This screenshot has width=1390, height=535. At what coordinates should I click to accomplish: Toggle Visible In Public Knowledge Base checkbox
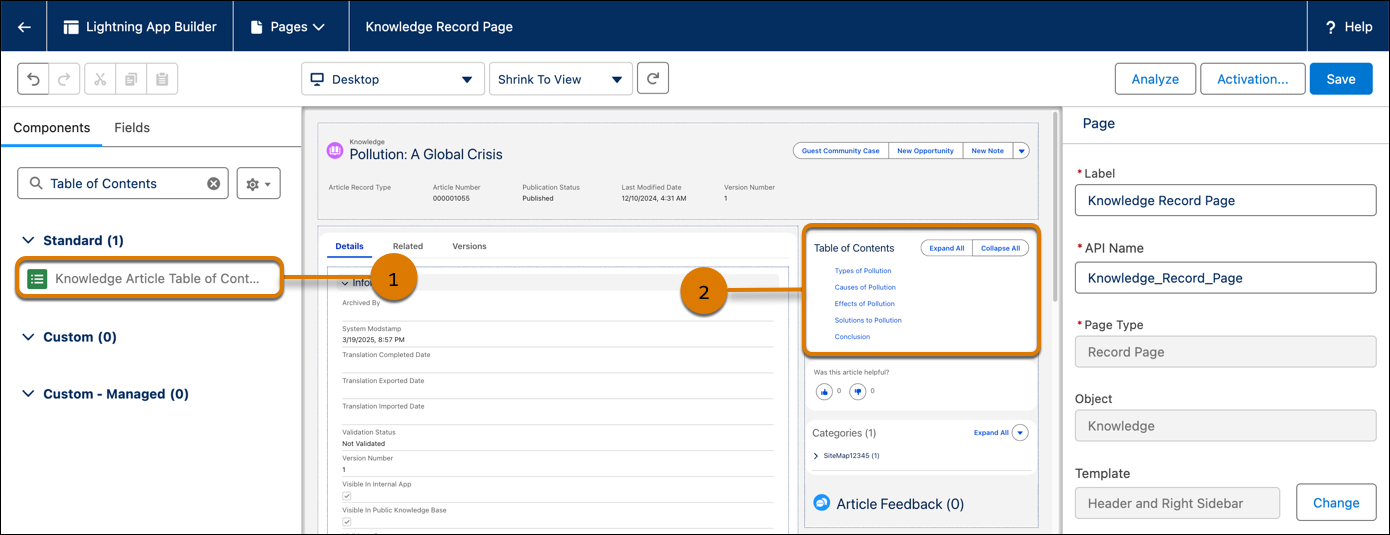click(x=347, y=522)
